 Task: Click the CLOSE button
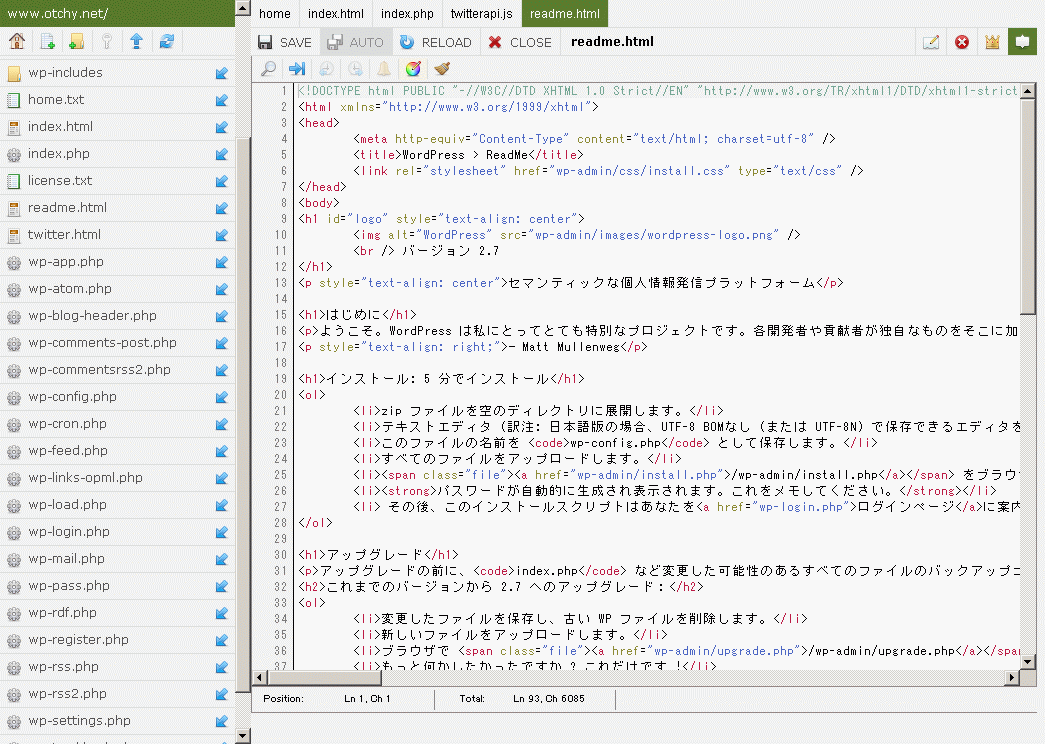pyautogui.click(x=520, y=42)
